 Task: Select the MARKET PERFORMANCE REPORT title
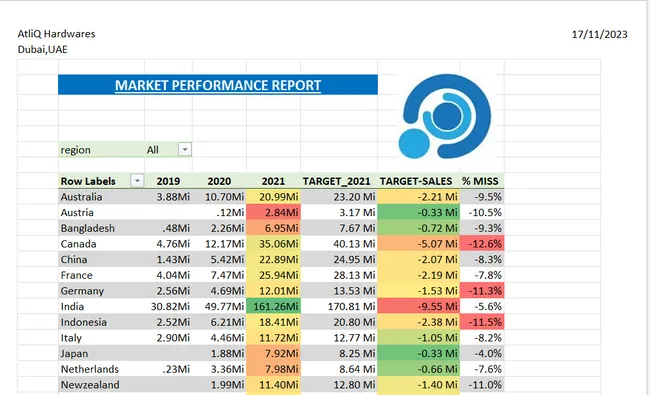[218, 85]
